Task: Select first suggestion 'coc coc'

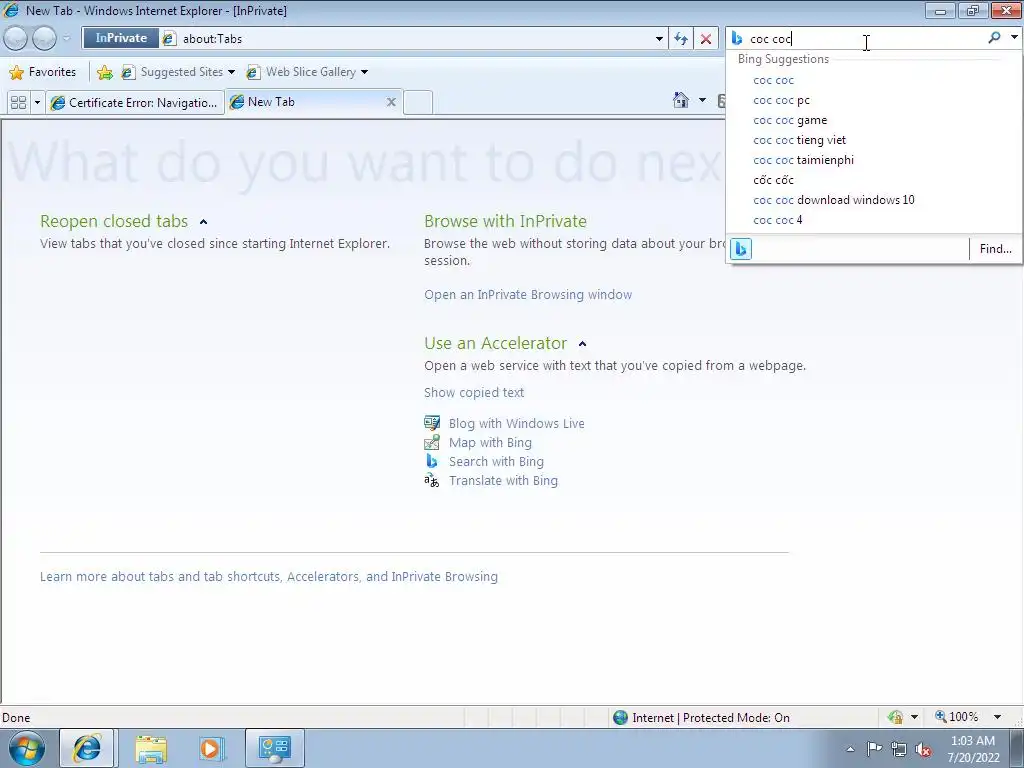Action: (874, 80)
